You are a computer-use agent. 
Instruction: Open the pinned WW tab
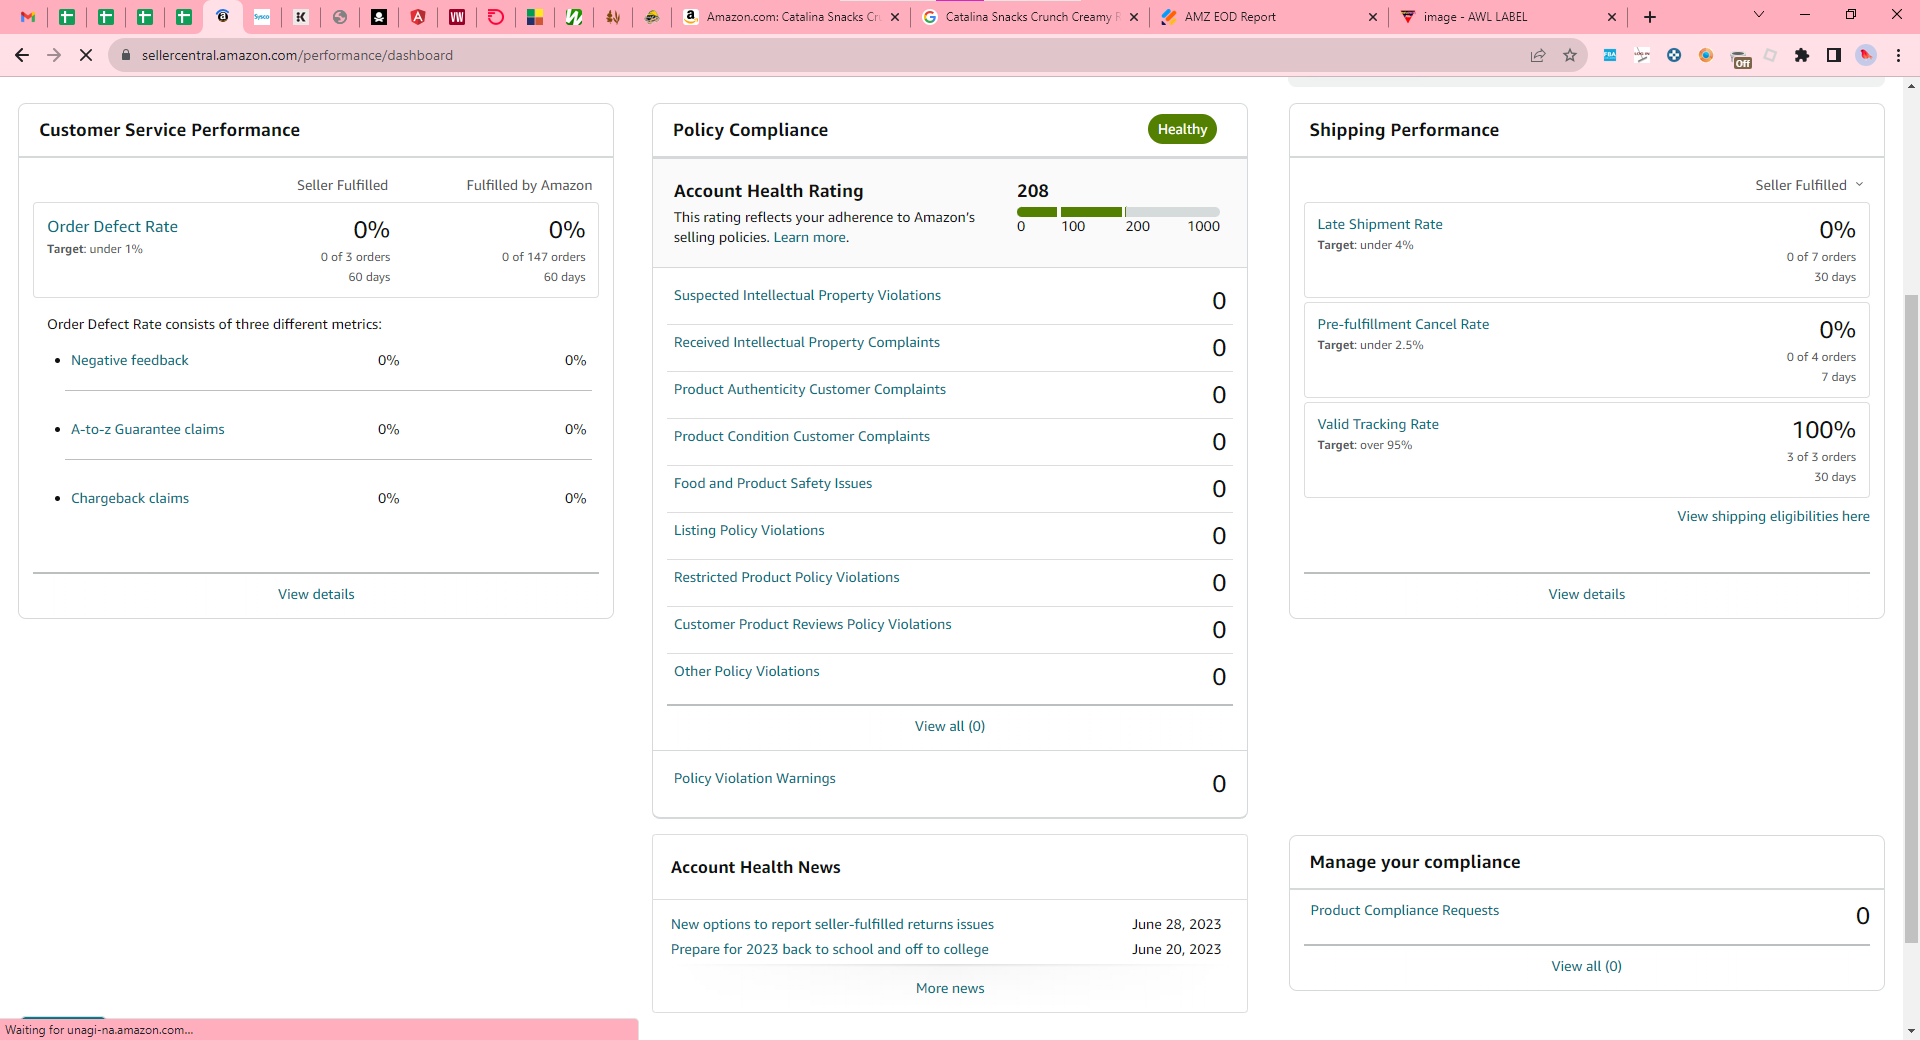click(x=457, y=17)
